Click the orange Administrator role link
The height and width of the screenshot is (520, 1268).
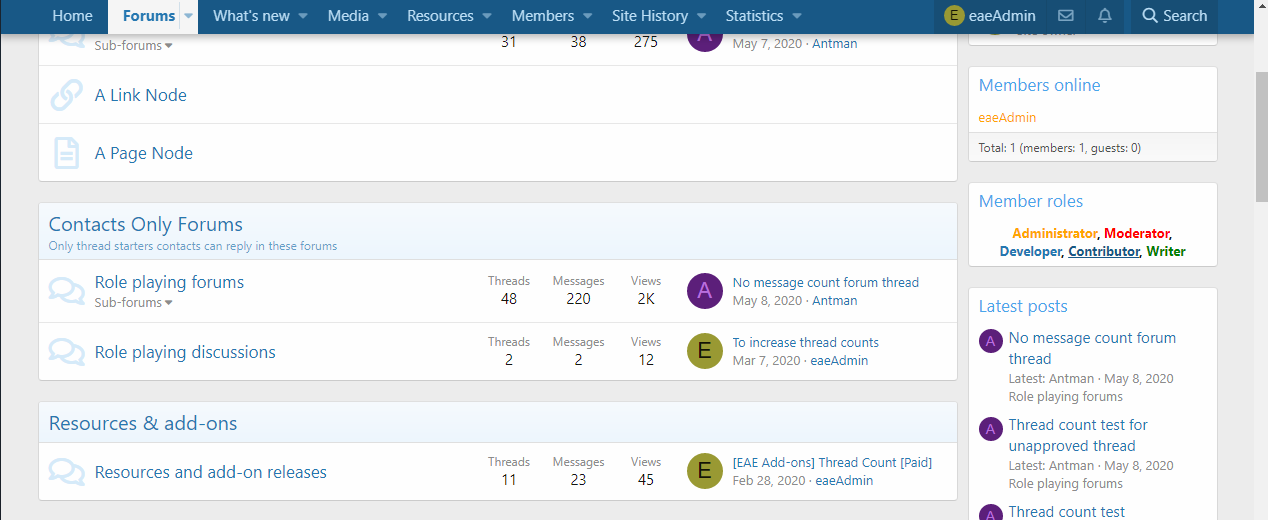pyautogui.click(x=1054, y=233)
